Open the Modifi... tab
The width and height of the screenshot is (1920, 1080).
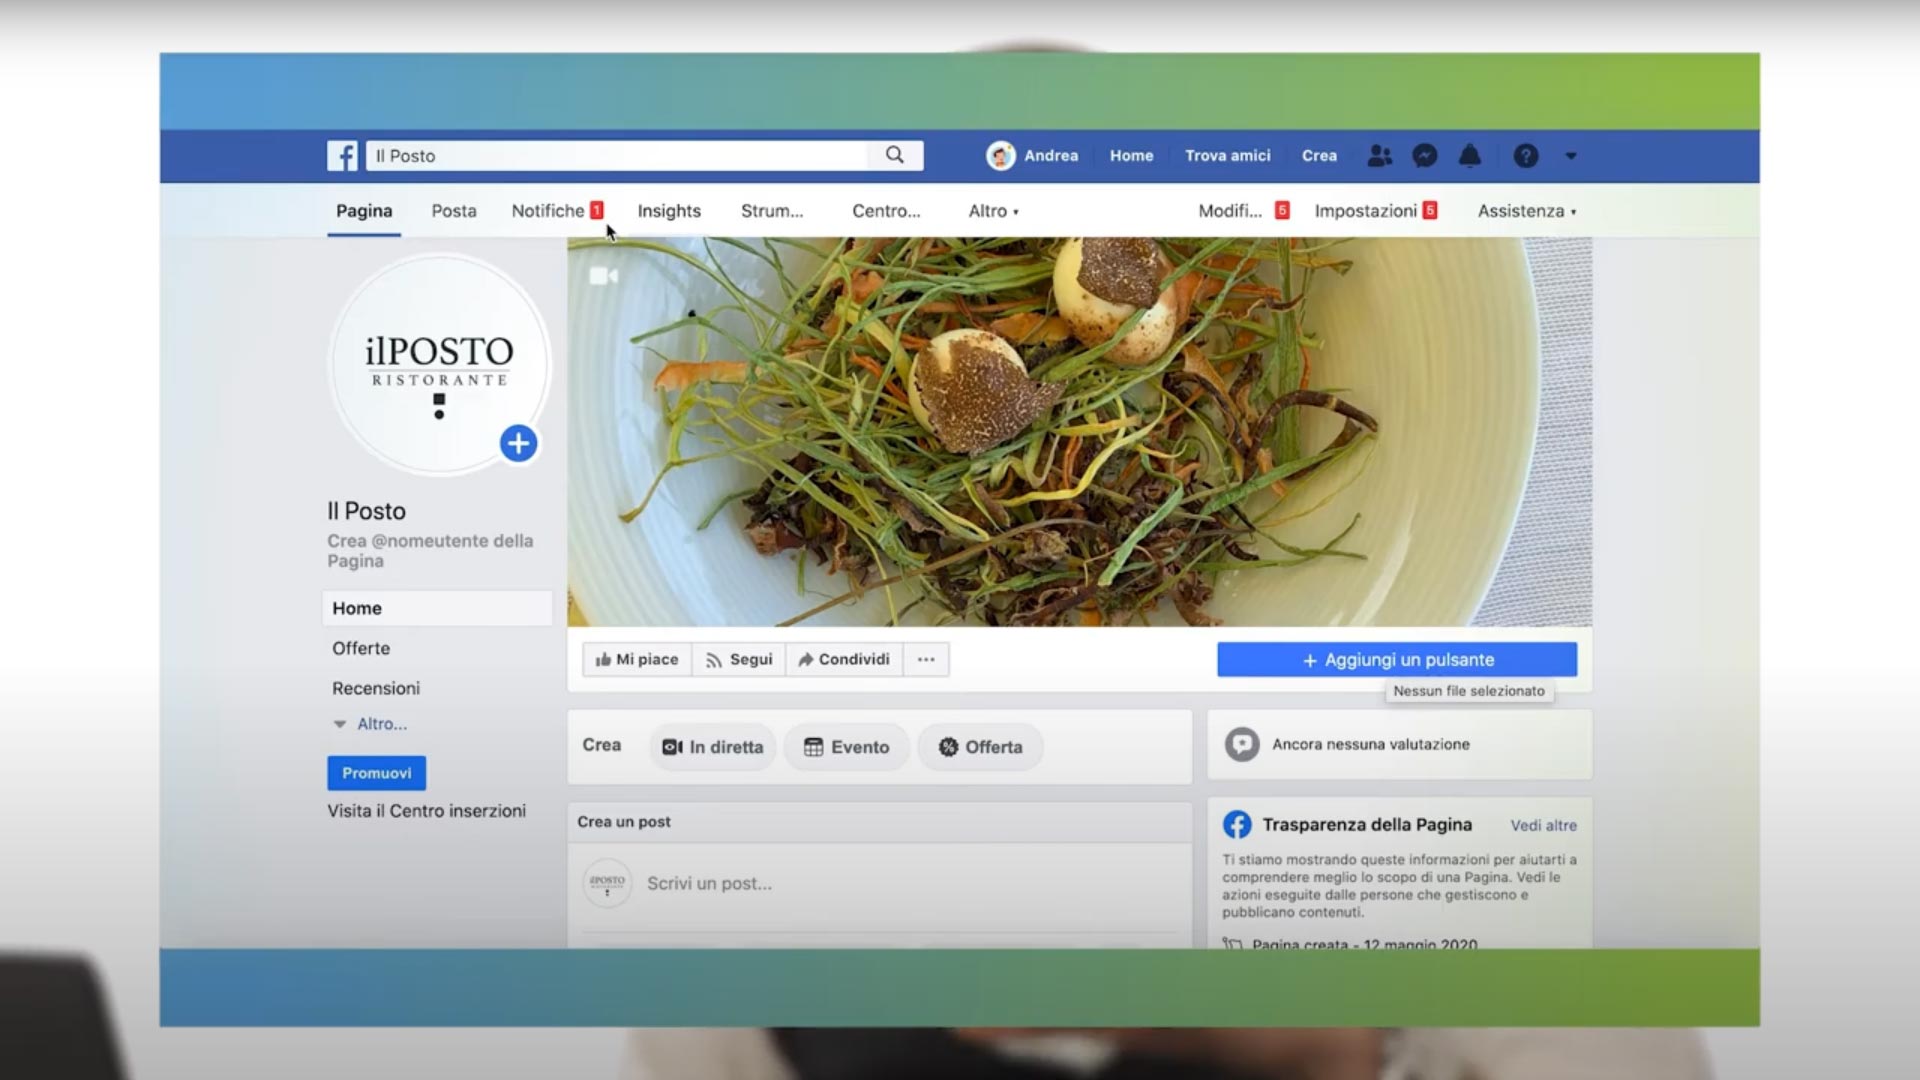tap(1243, 211)
